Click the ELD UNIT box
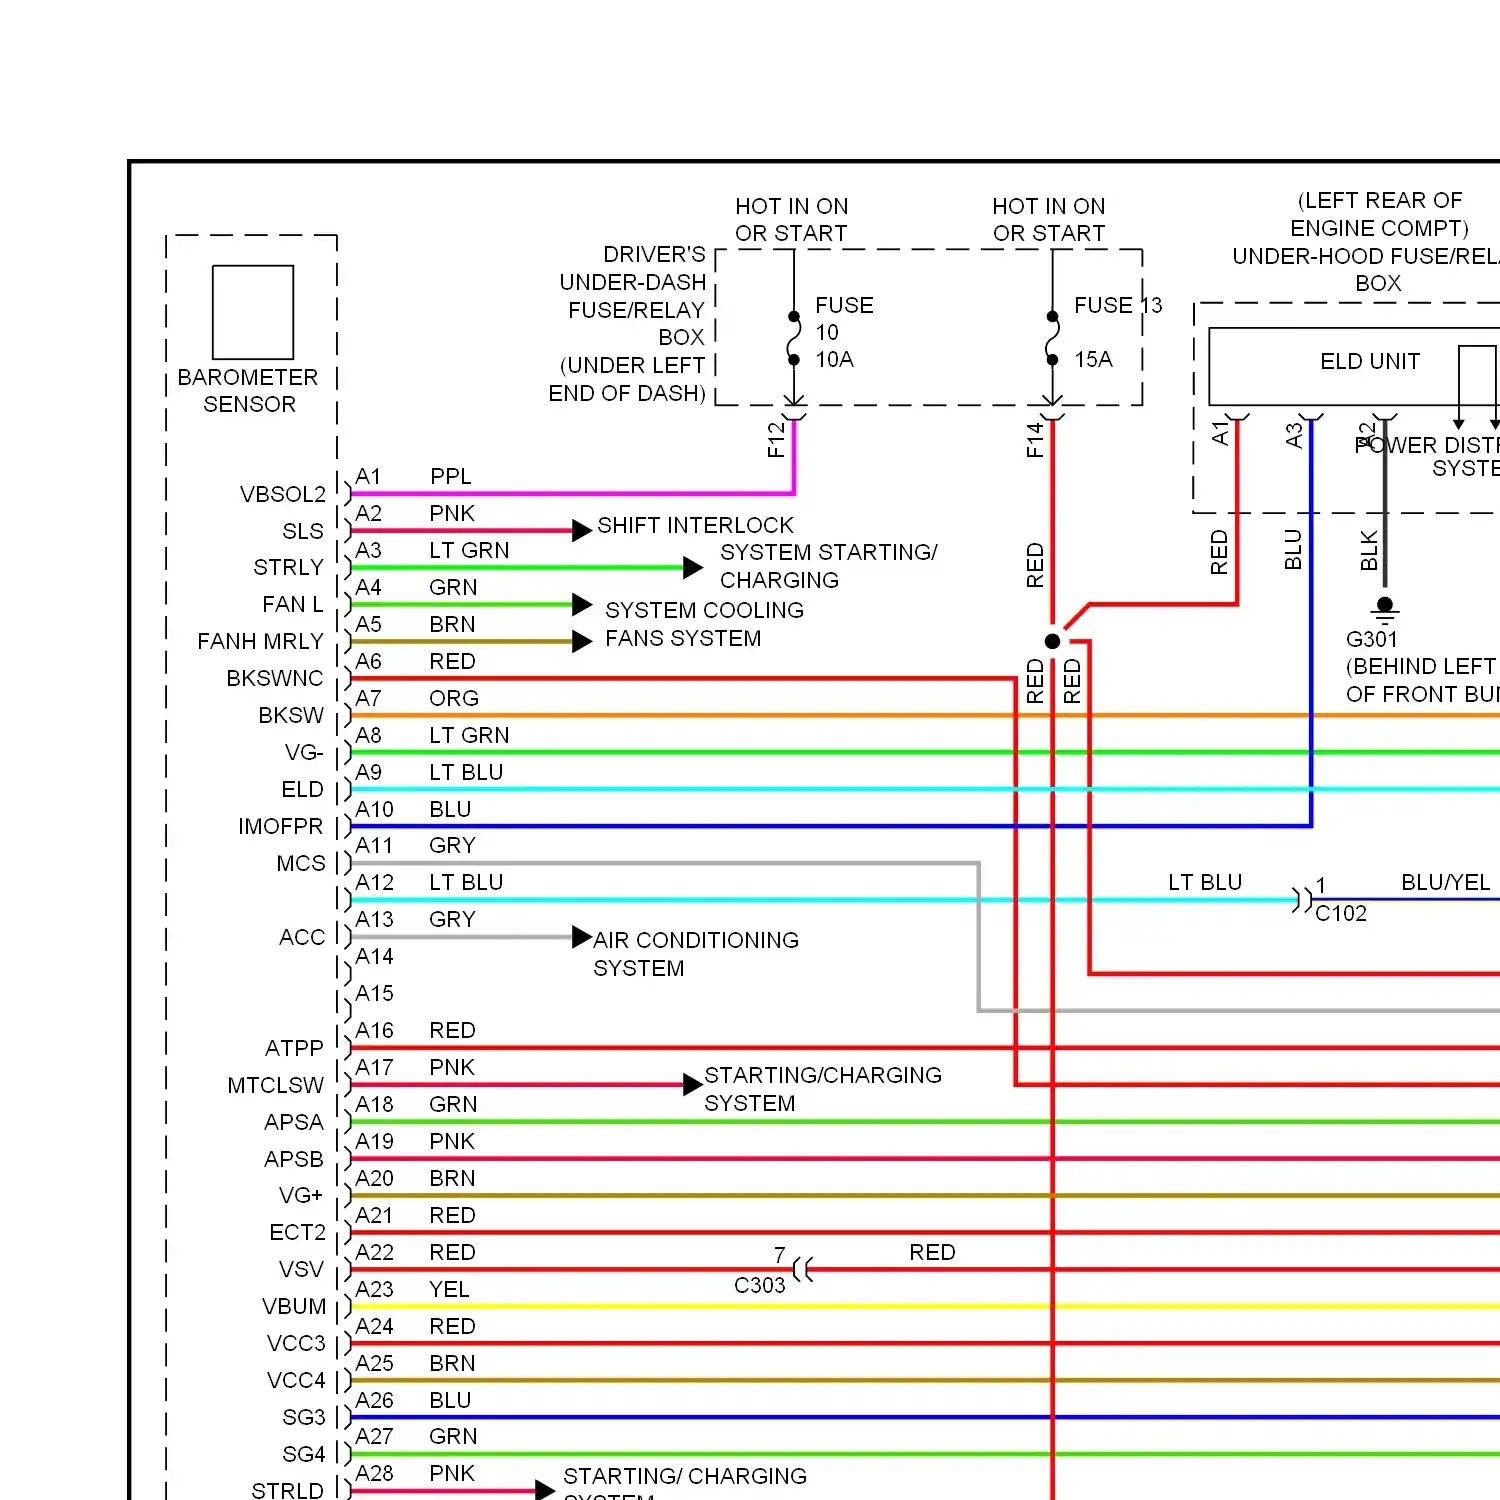1500x1500 pixels. (1354, 366)
